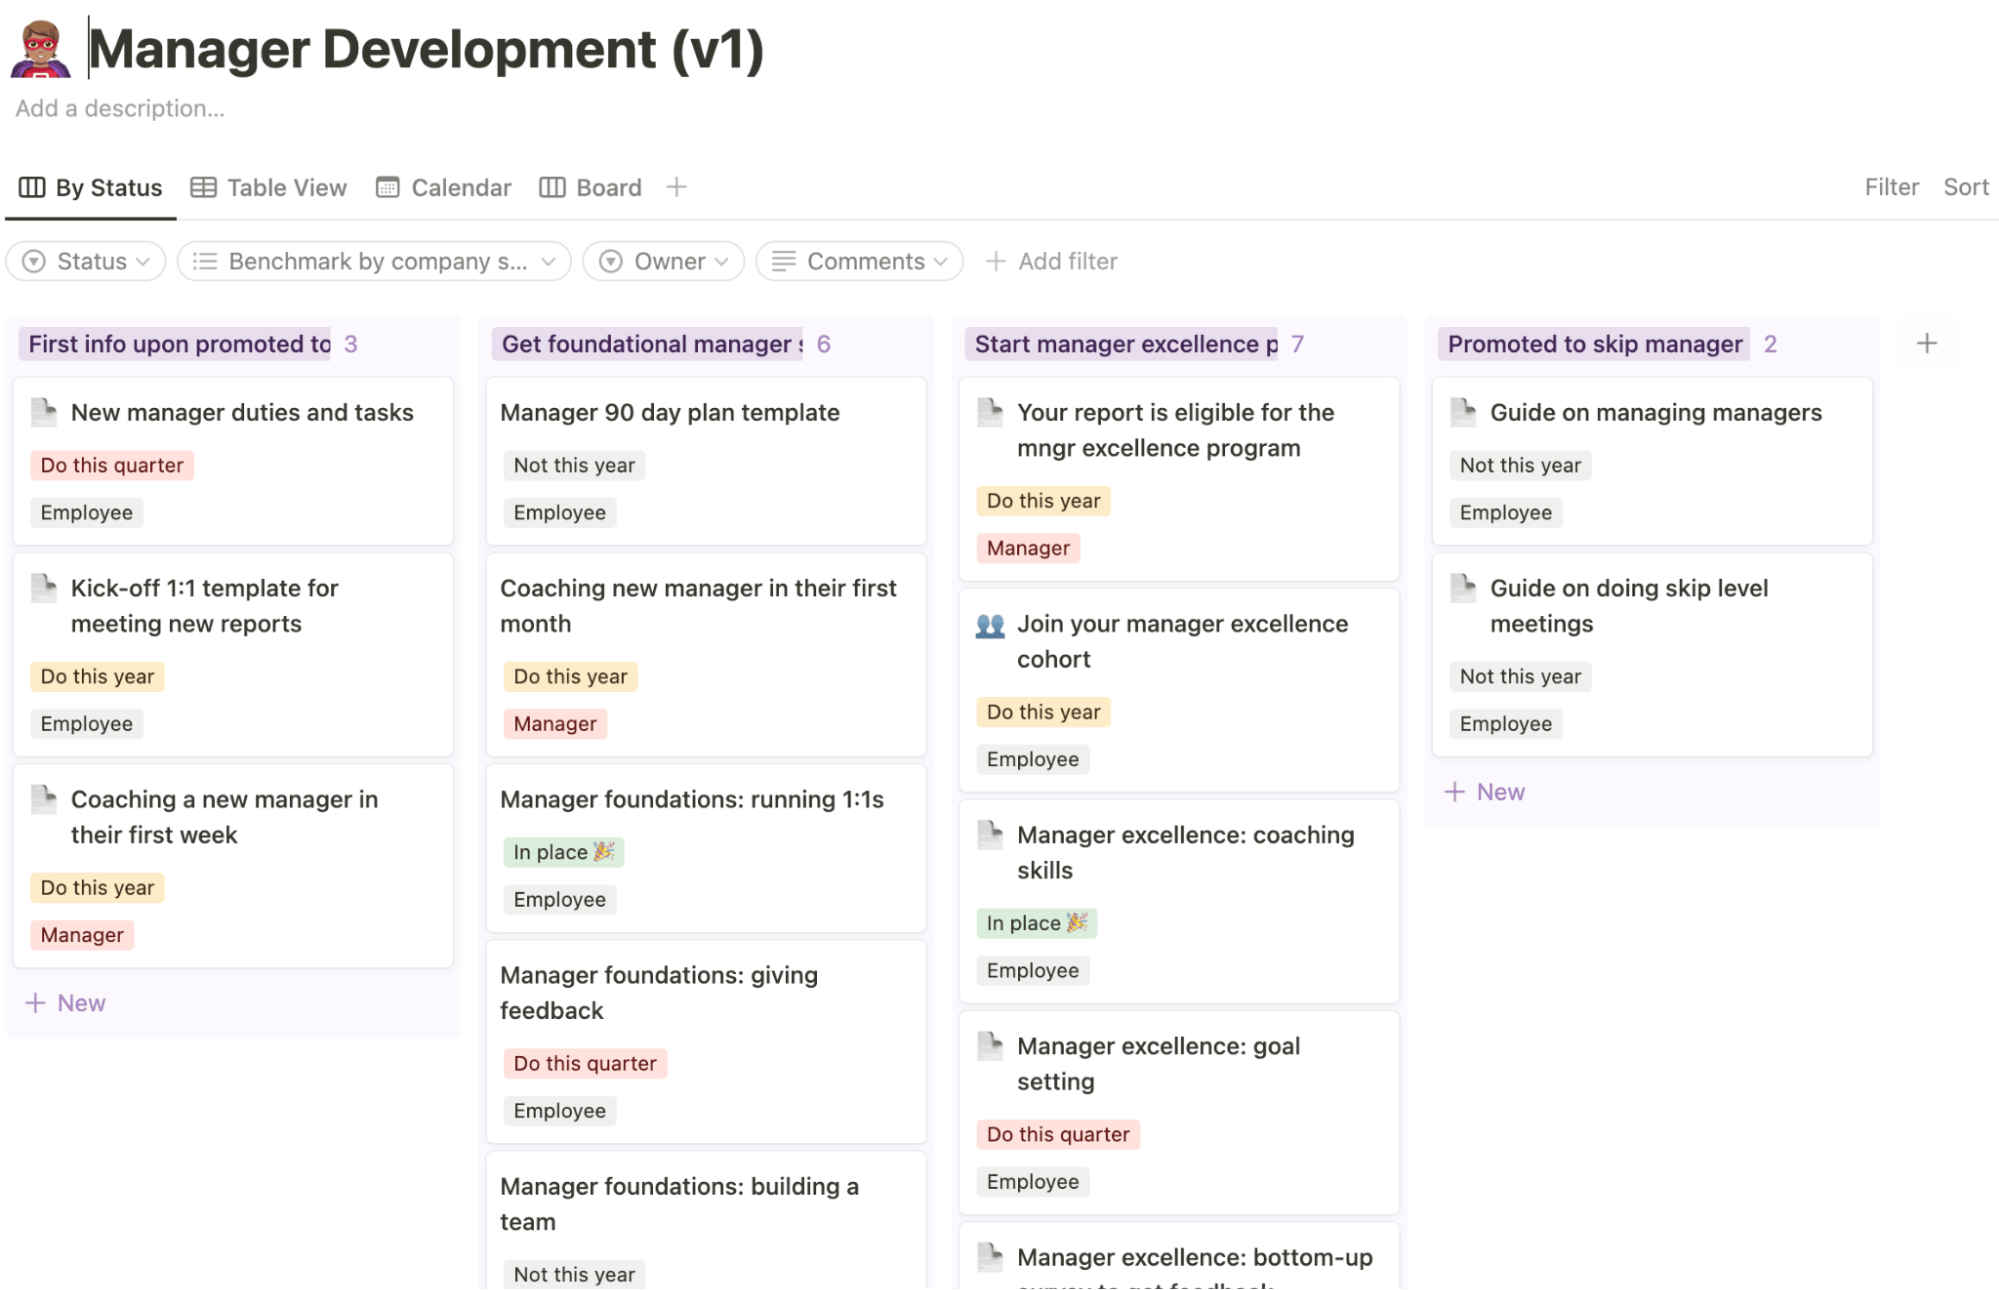Click the plus icon to add a new group
The width and height of the screenshot is (1999, 1290).
pos(1926,343)
